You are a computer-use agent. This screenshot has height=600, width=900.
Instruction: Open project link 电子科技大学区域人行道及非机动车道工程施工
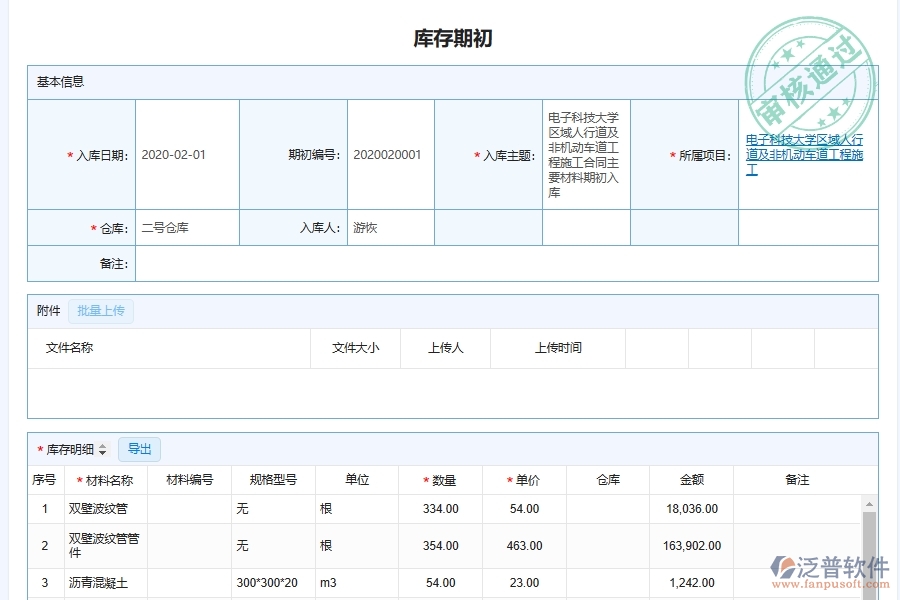click(x=806, y=155)
